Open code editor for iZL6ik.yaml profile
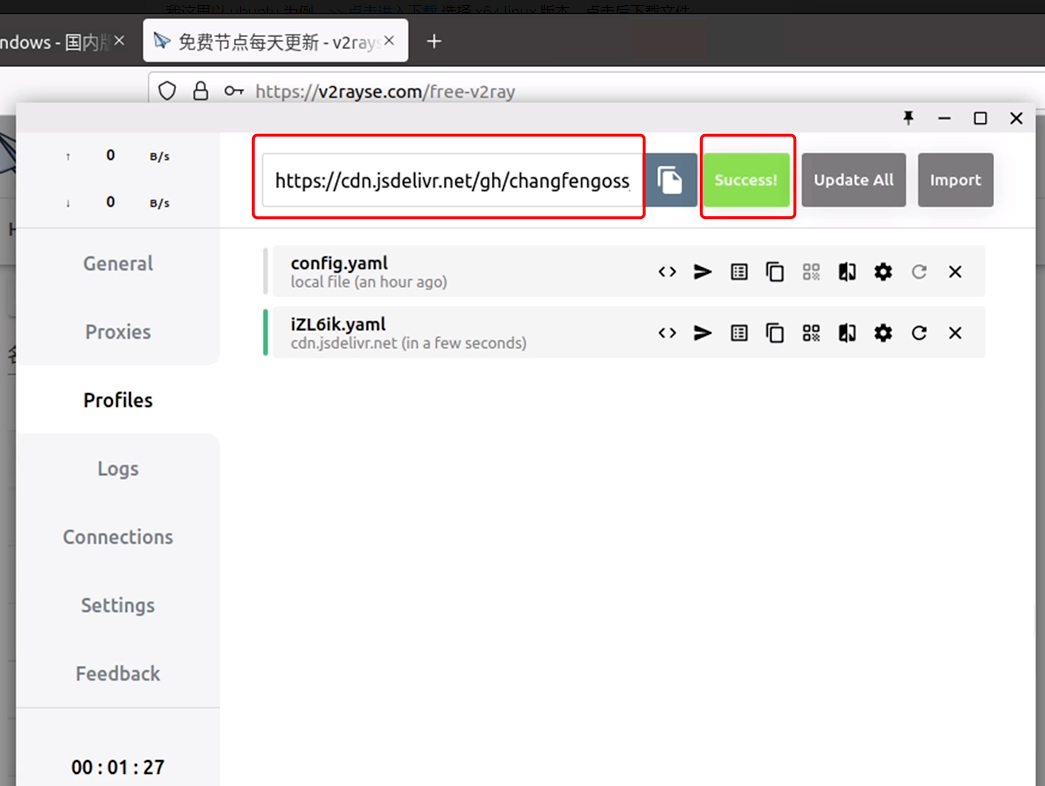Viewport: 1045px width, 786px height. (667, 333)
